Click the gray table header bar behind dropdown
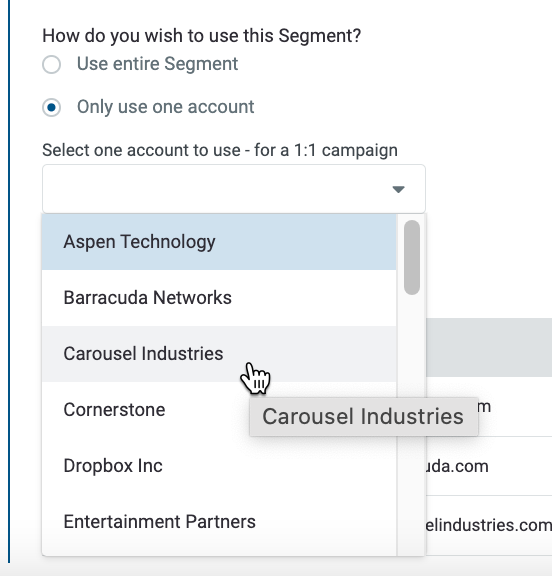552x576 pixels. (x=489, y=348)
